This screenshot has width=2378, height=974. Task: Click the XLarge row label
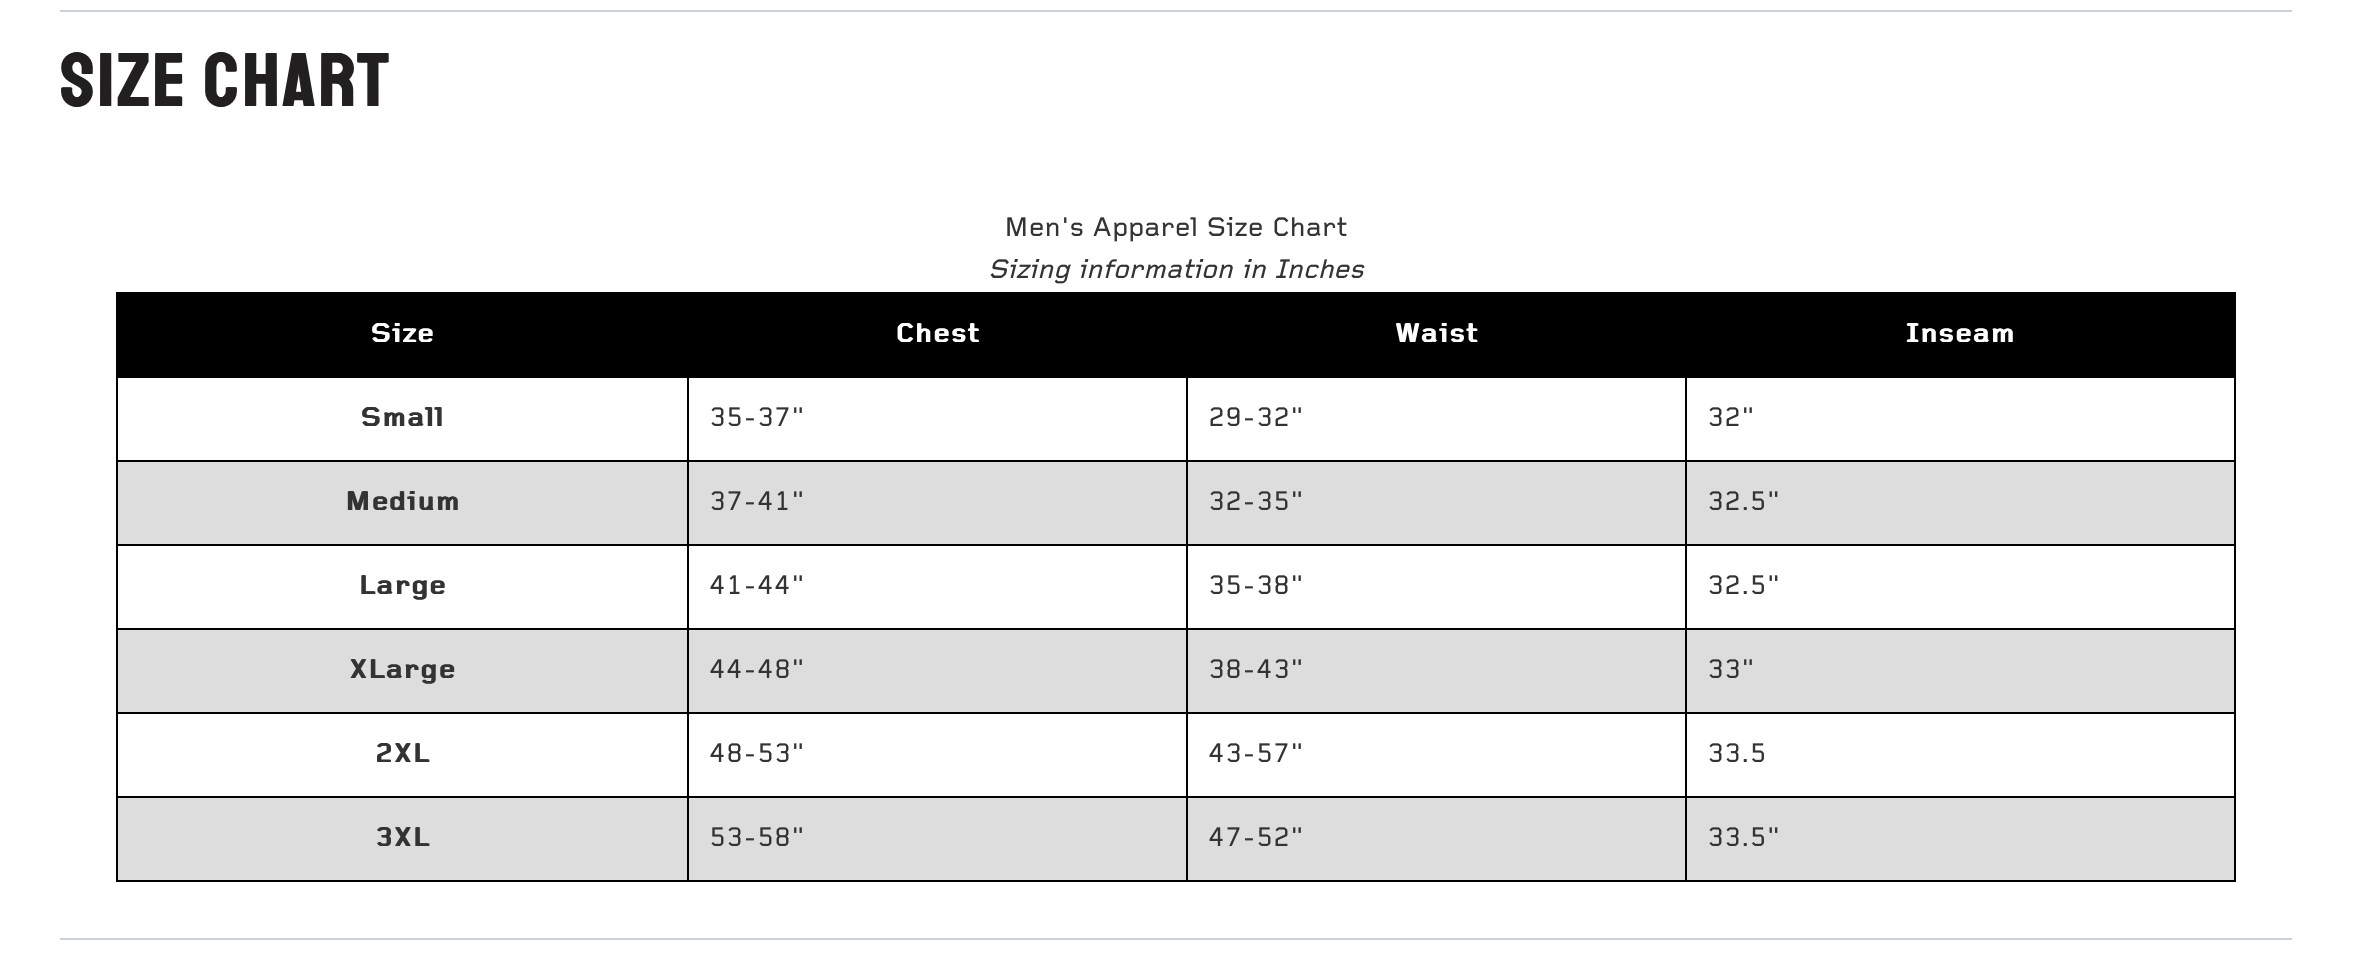pyautogui.click(x=402, y=669)
